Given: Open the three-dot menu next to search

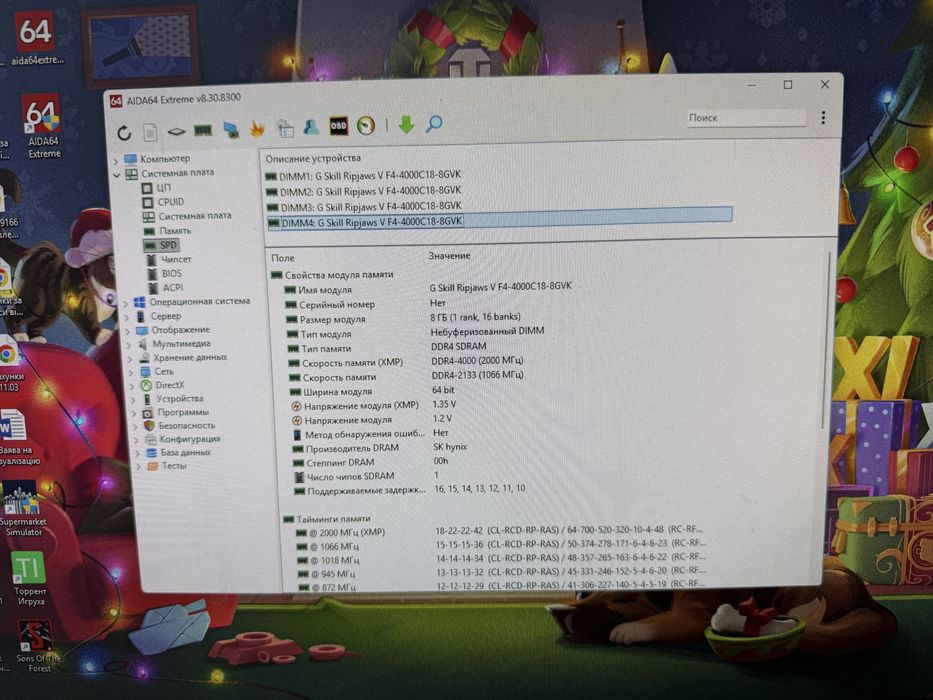Looking at the screenshot, I should coord(823,117).
